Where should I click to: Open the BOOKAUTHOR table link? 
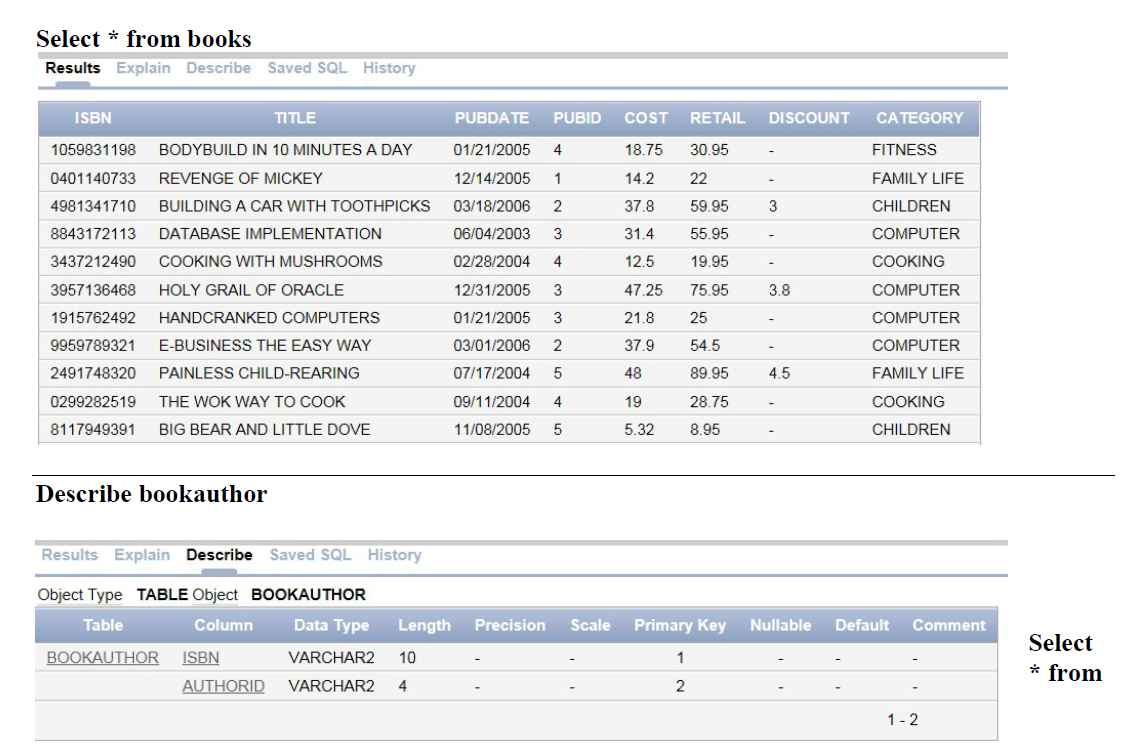click(x=99, y=657)
